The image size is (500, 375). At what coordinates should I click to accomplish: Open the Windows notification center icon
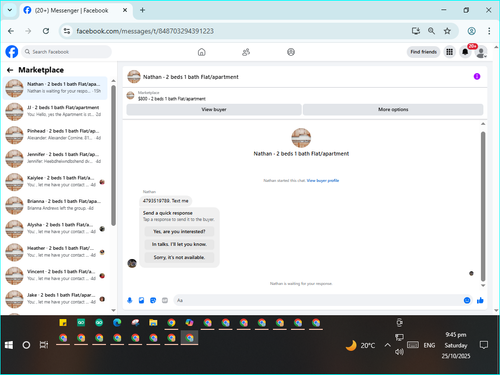484,345
